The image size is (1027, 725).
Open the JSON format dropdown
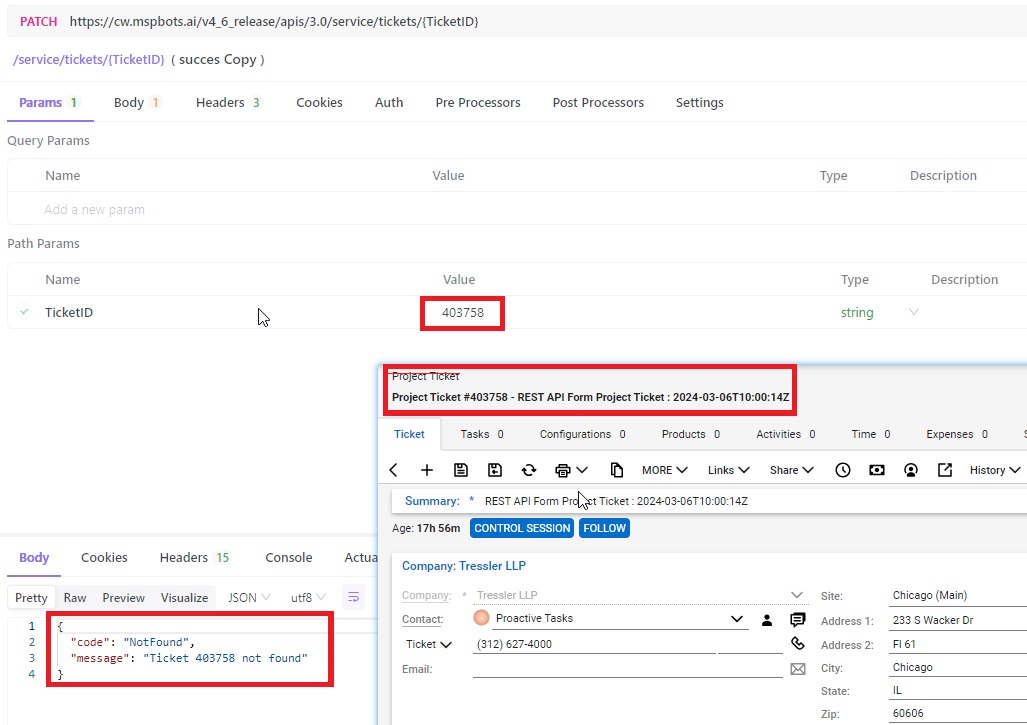pyautogui.click(x=249, y=597)
